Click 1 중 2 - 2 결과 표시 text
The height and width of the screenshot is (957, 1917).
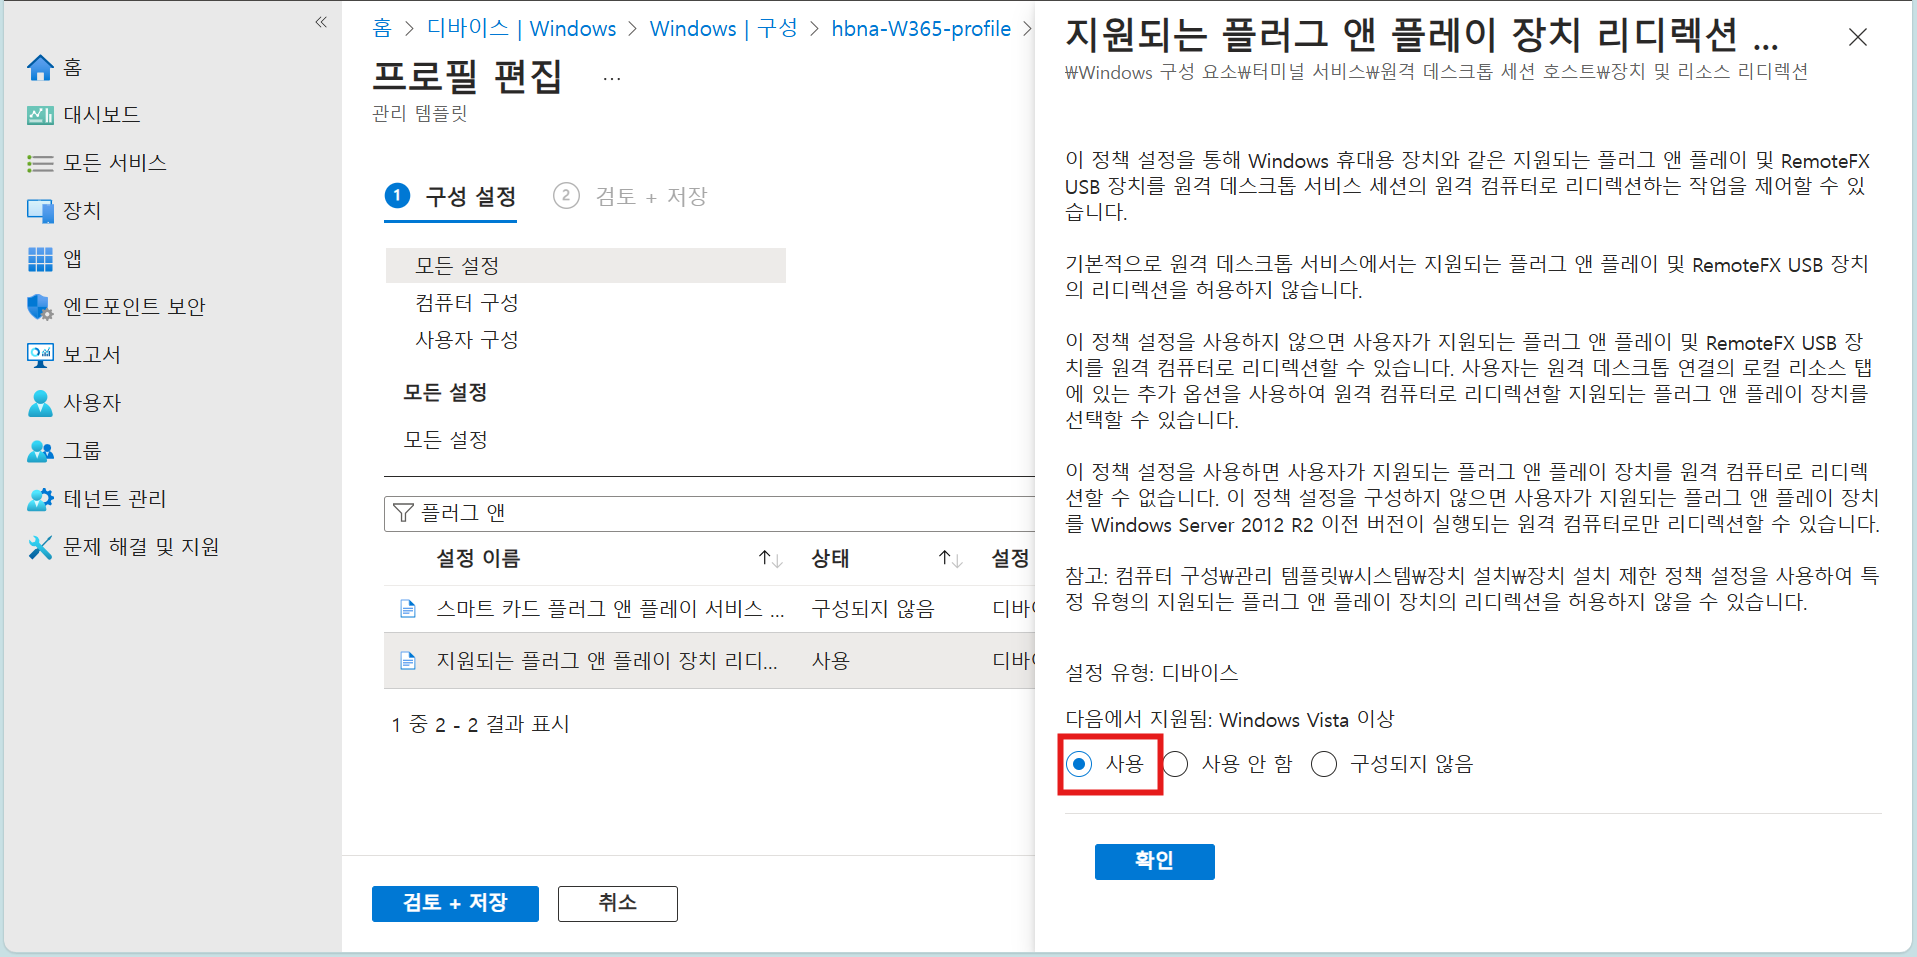click(480, 724)
